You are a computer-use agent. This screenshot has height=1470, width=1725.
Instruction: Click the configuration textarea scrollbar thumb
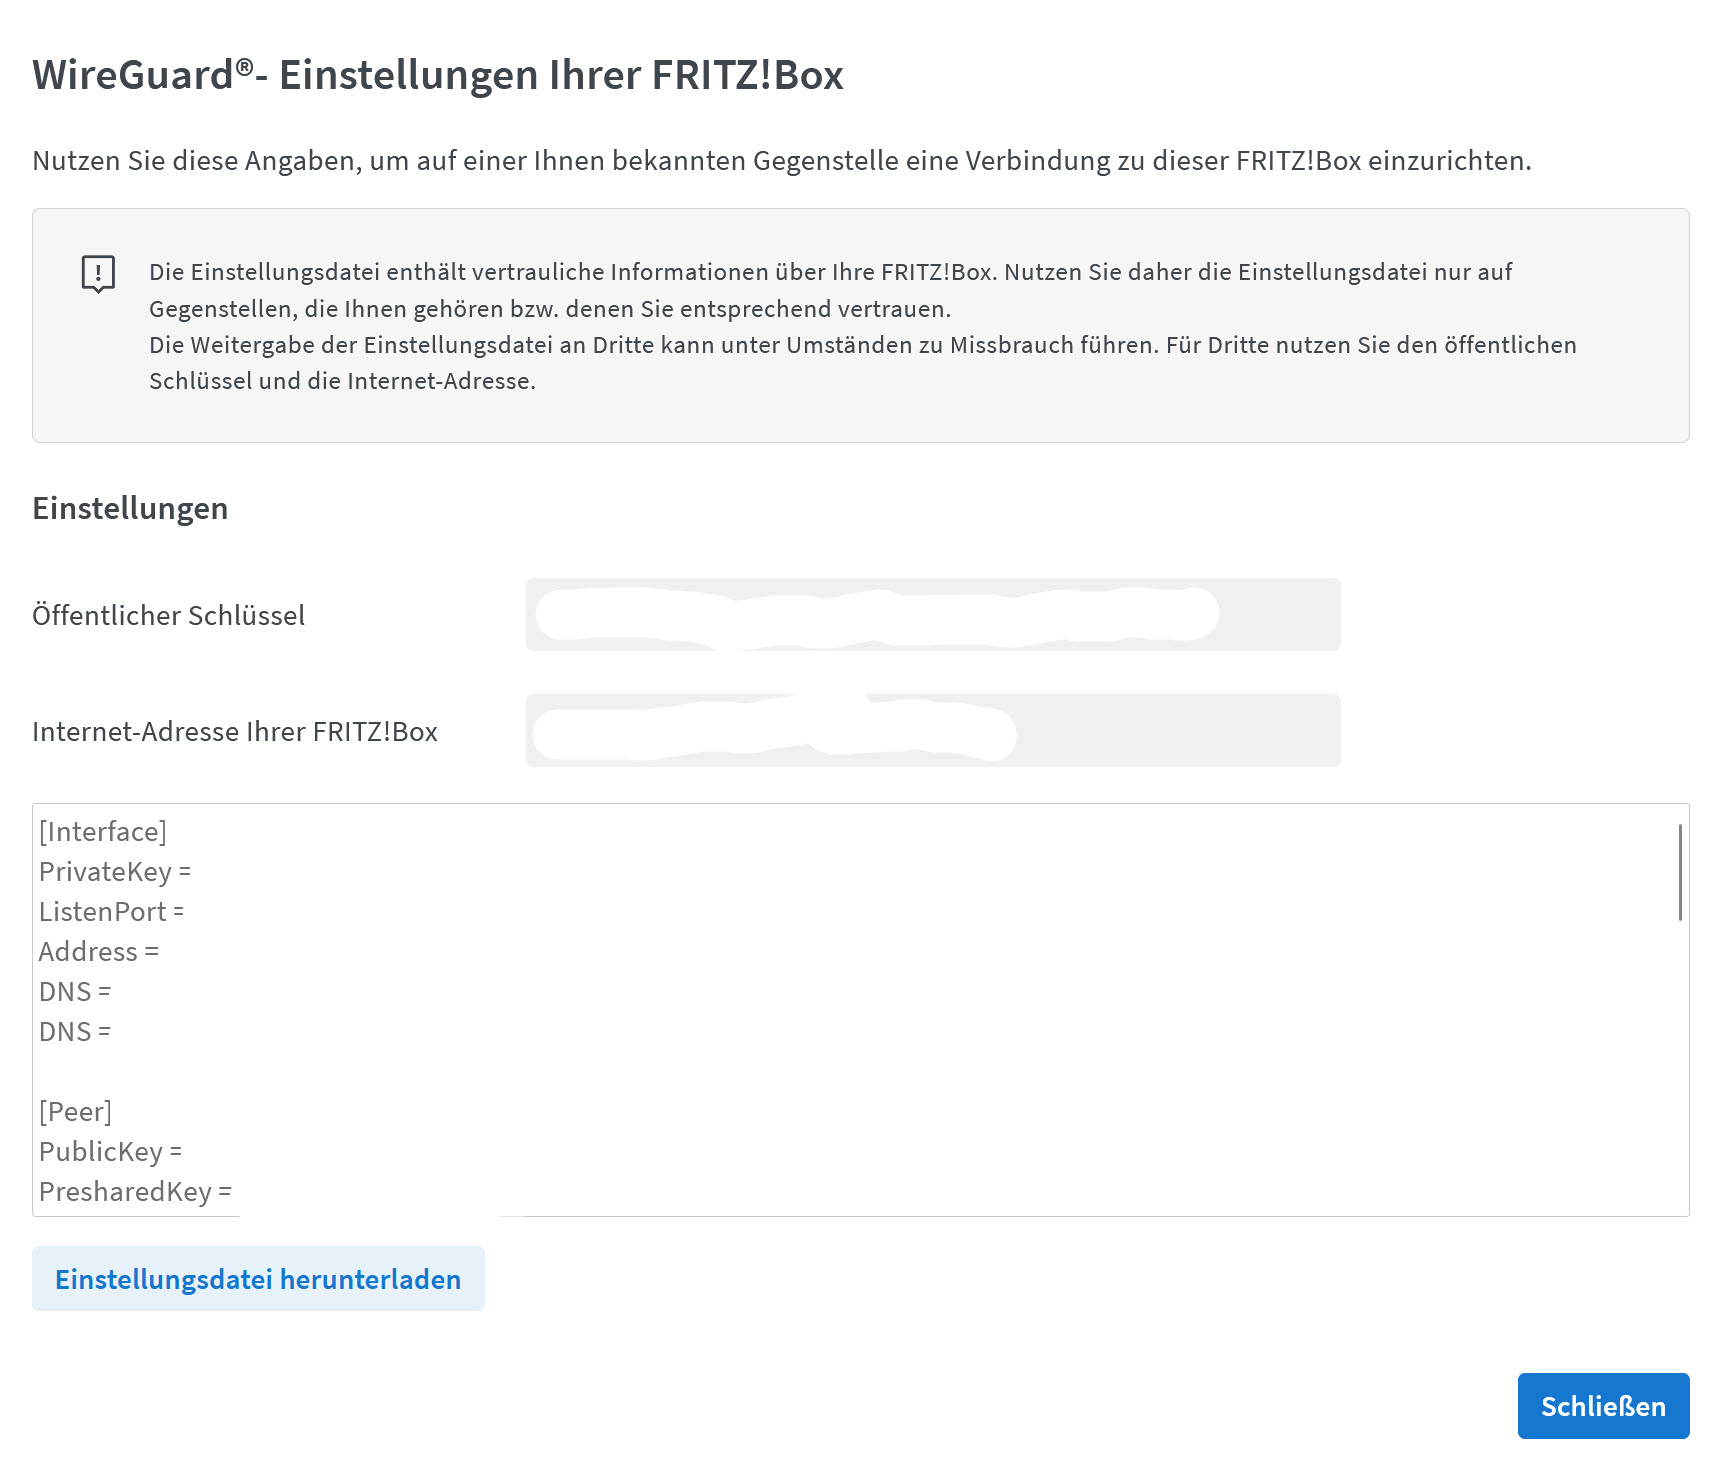pyautogui.click(x=1680, y=872)
